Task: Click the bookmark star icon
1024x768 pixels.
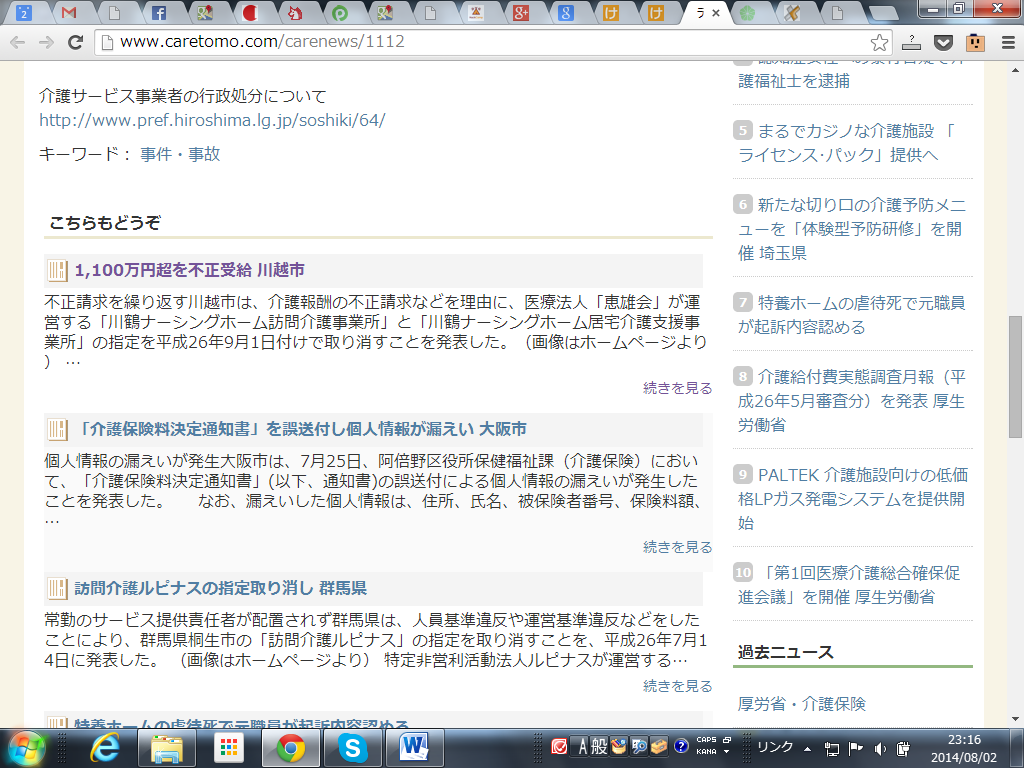Action: (x=879, y=42)
